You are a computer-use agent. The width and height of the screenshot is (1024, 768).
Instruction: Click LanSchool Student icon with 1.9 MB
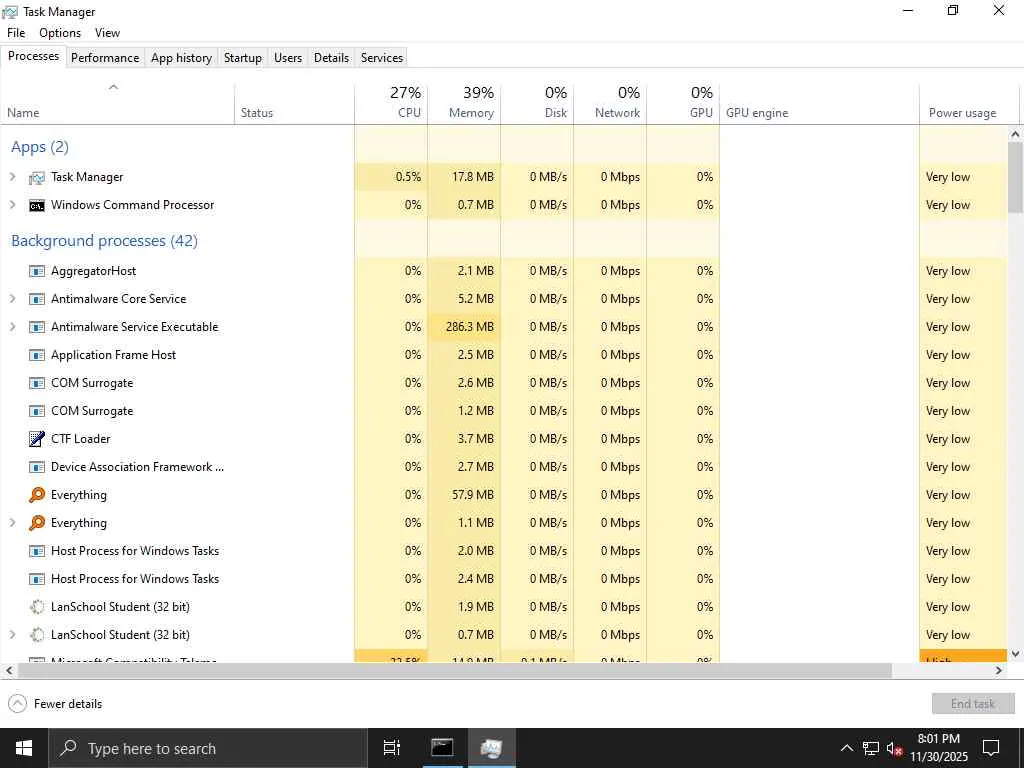37,607
